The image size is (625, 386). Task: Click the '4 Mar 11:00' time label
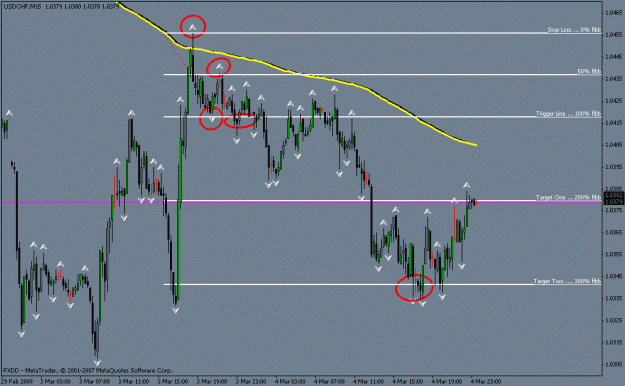[x=368, y=382]
